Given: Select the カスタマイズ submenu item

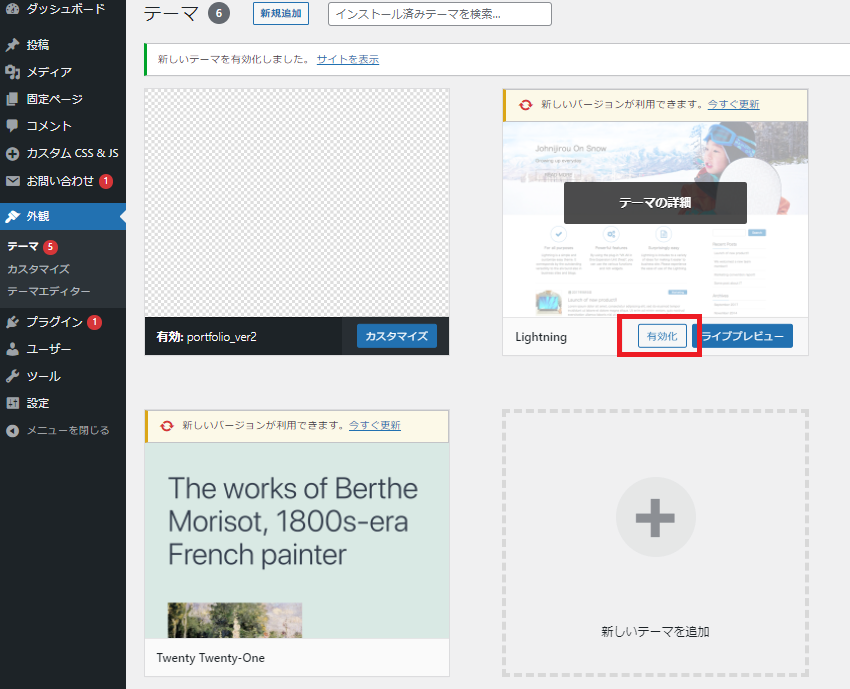Looking at the screenshot, I should click(38, 269).
